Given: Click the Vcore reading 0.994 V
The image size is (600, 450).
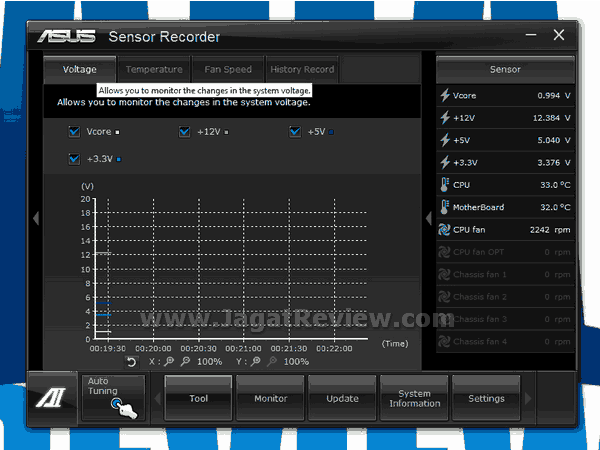Looking at the screenshot, I should (x=554, y=95).
